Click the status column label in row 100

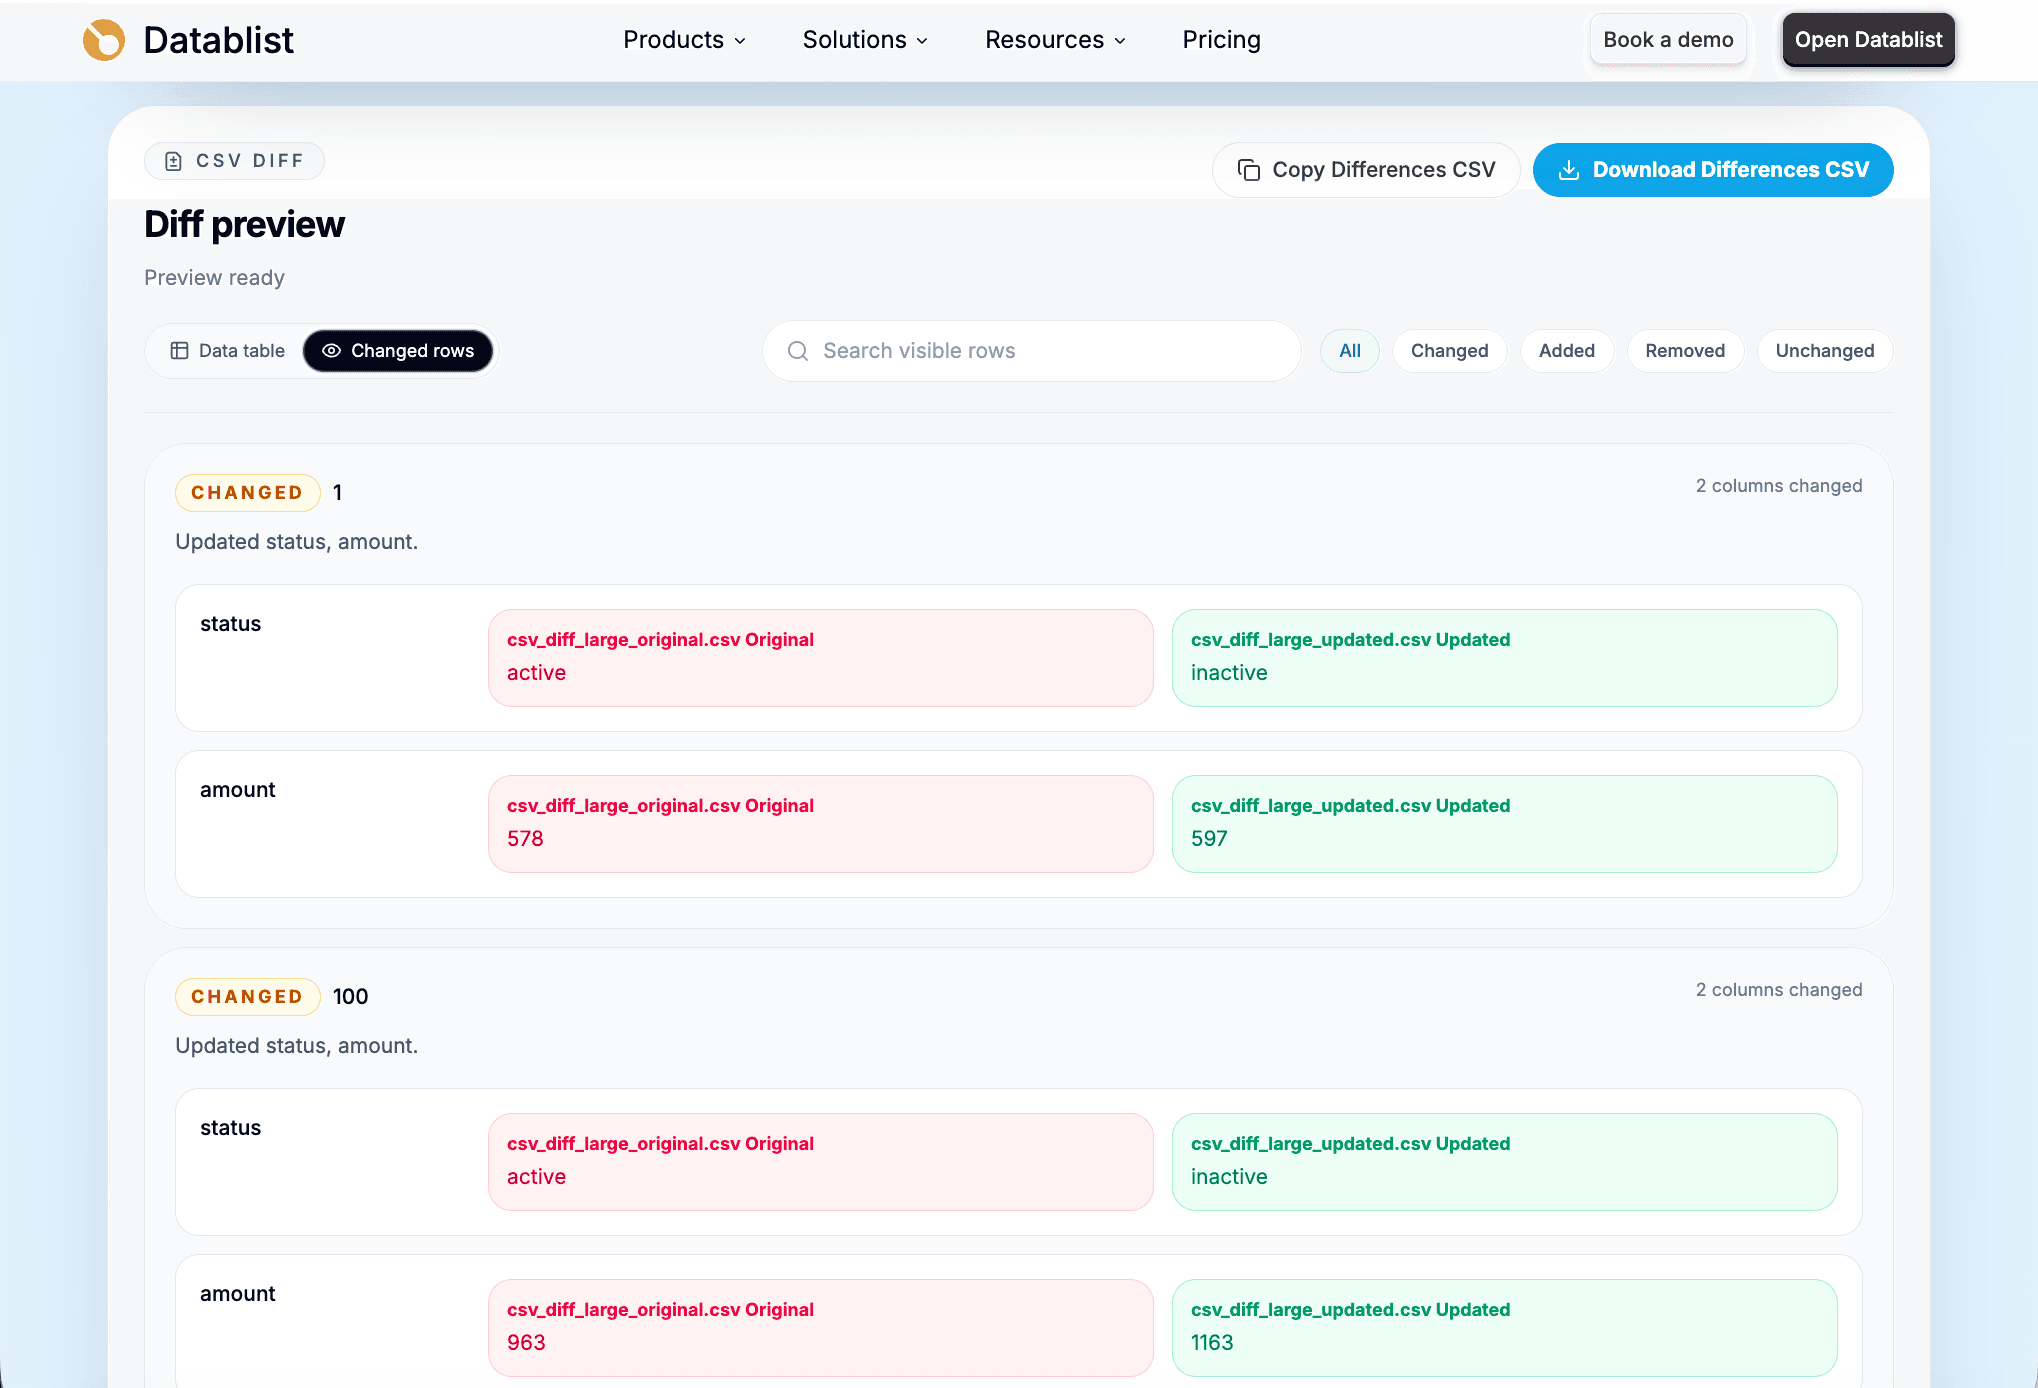[x=230, y=1128]
